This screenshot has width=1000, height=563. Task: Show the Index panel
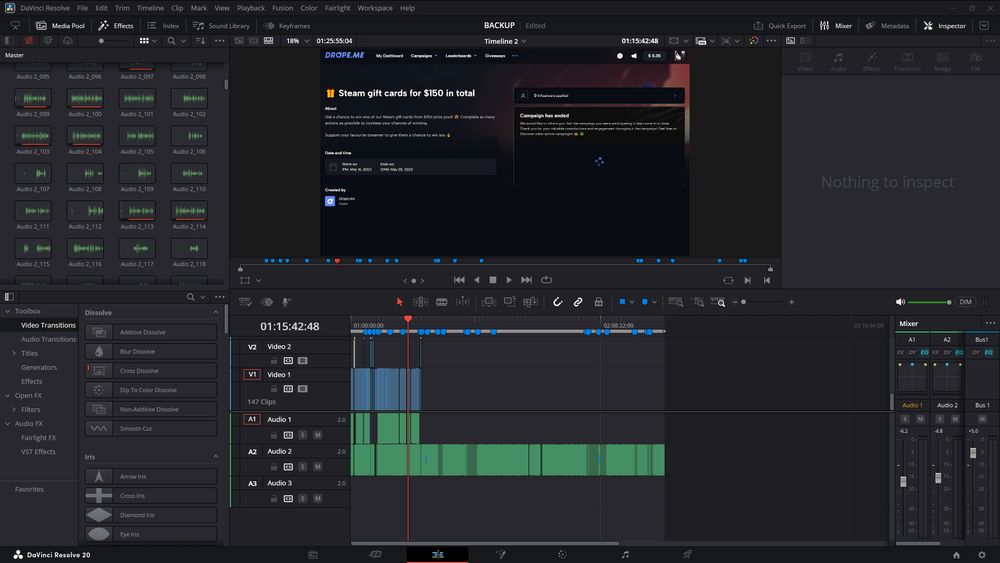point(163,26)
